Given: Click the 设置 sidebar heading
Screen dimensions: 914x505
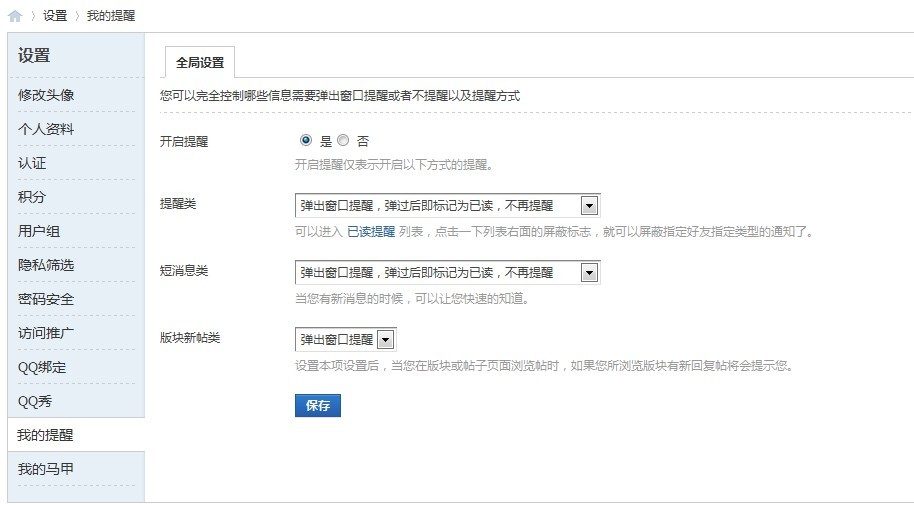Looking at the screenshot, I should (x=34, y=55).
